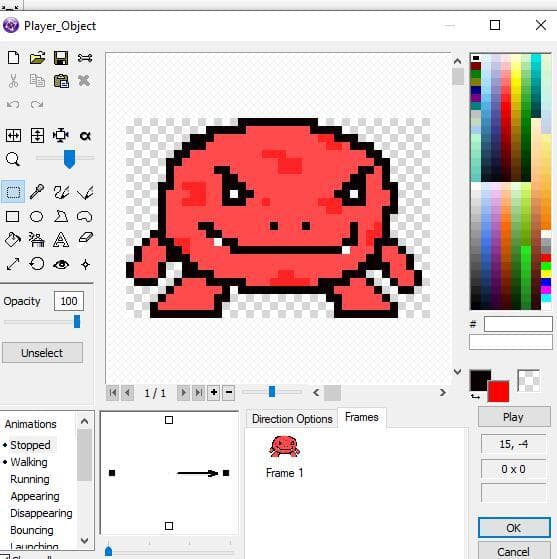The height and width of the screenshot is (559, 557).
Task: Paste with the clipboard icon
Action: pos(61,81)
